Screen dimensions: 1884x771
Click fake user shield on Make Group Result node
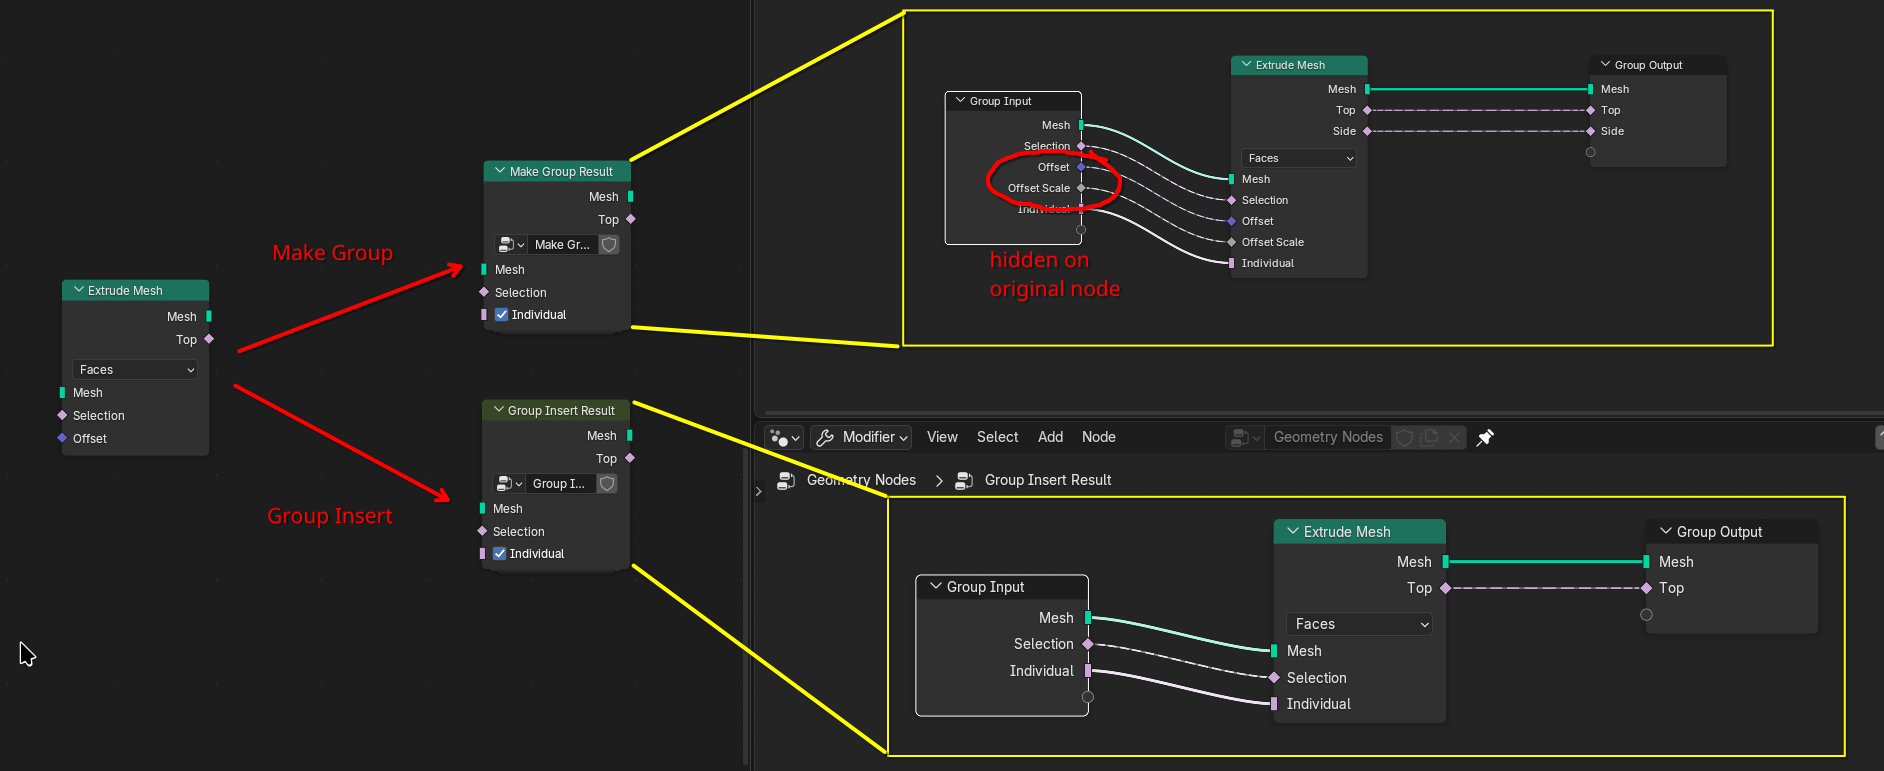coord(609,244)
